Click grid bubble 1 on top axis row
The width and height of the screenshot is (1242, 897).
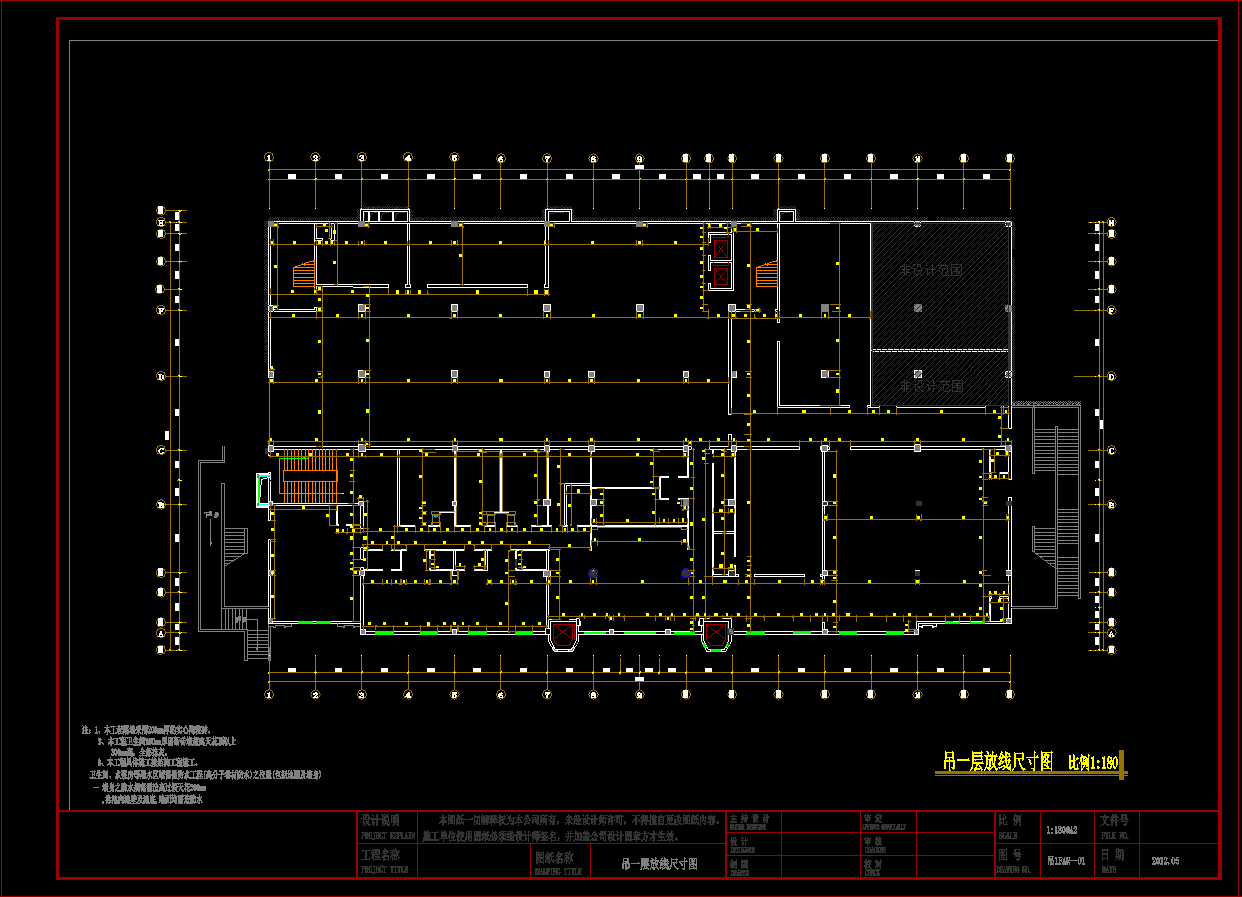point(269,158)
